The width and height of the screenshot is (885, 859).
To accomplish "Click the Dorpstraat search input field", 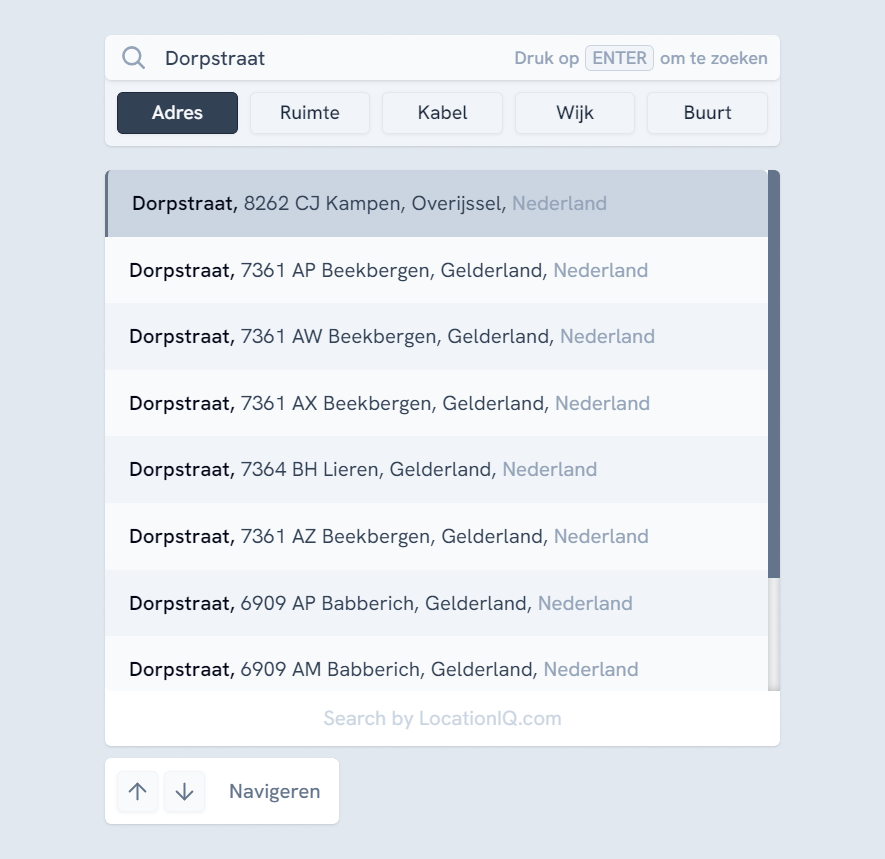I will coord(330,58).
